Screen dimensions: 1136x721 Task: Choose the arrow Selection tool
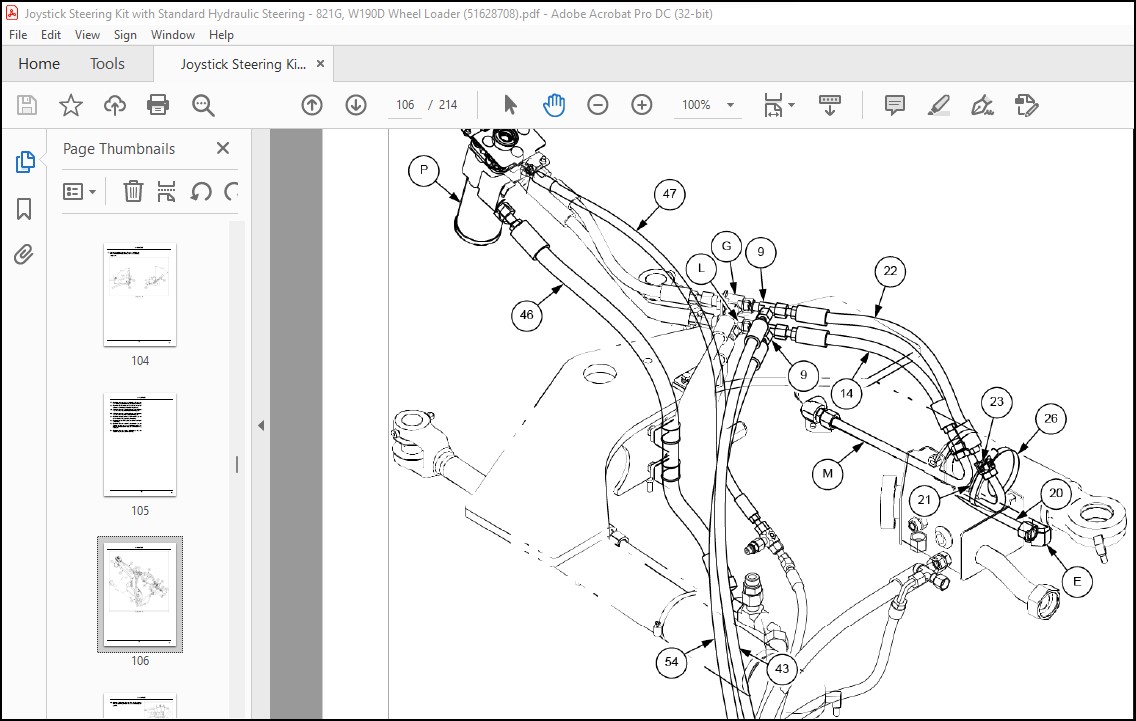pos(510,105)
